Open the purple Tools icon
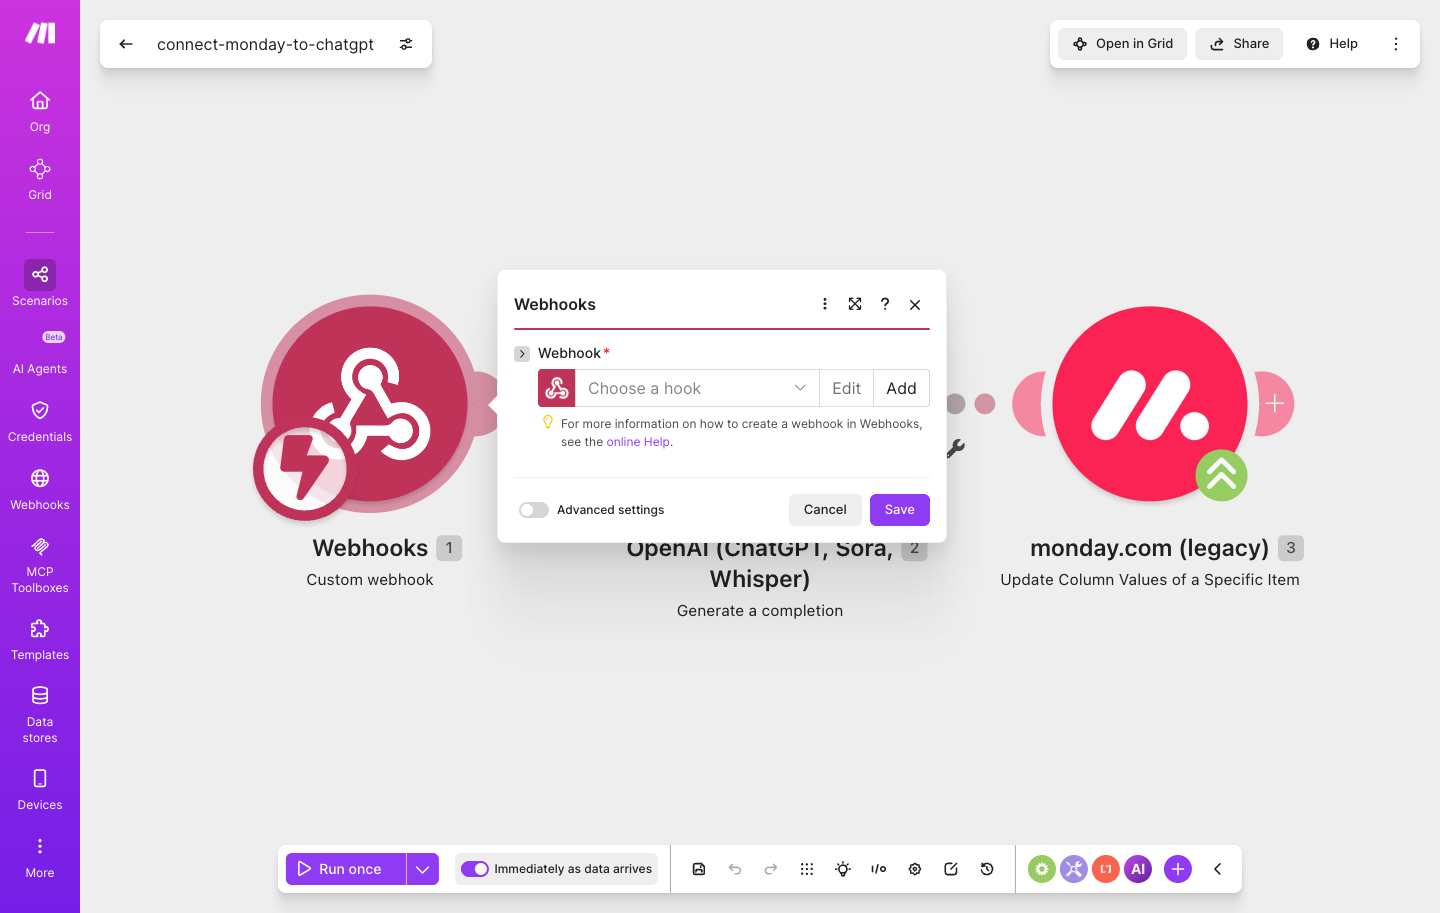The height and width of the screenshot is (913, 1440). (1074, 869)
